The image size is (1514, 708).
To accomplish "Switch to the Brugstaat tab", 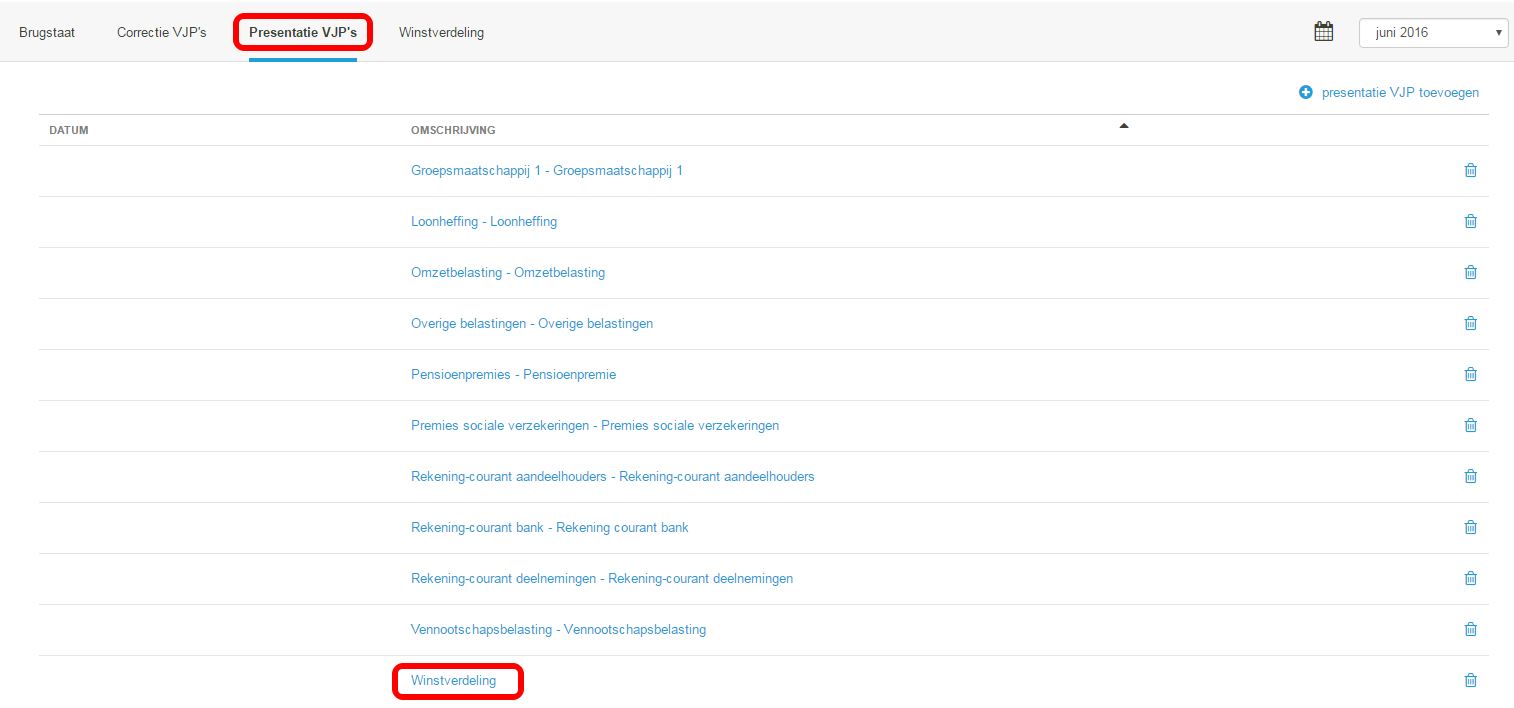I will tap(47, 32).
